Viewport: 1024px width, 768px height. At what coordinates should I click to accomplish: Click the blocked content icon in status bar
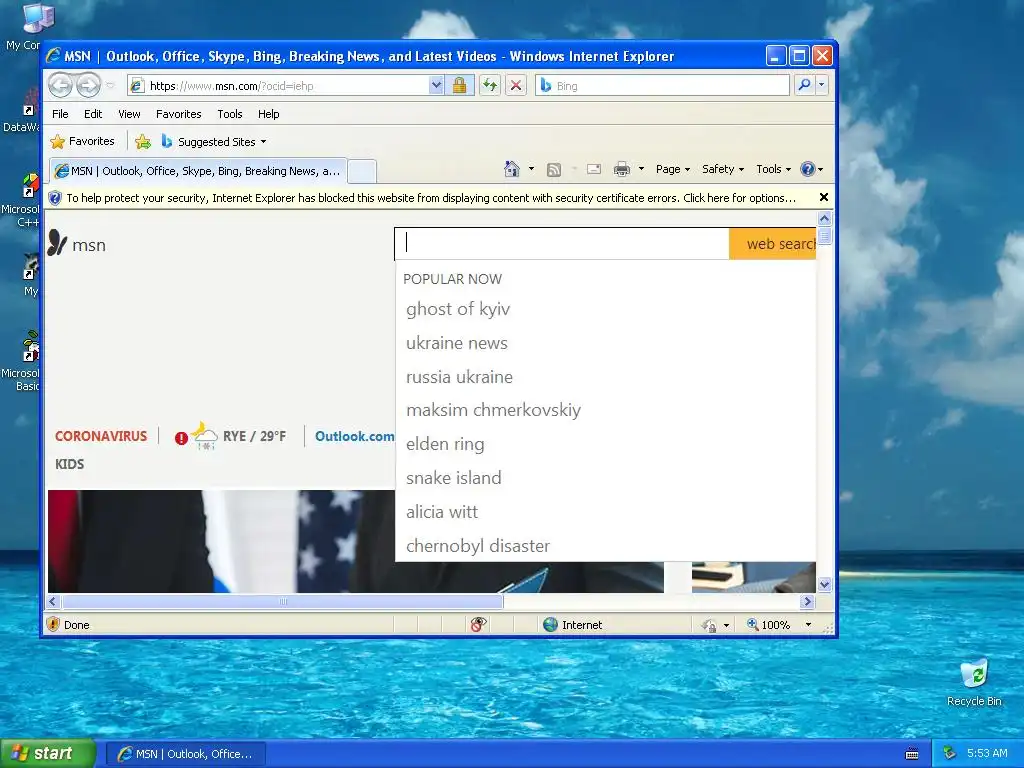478,624
